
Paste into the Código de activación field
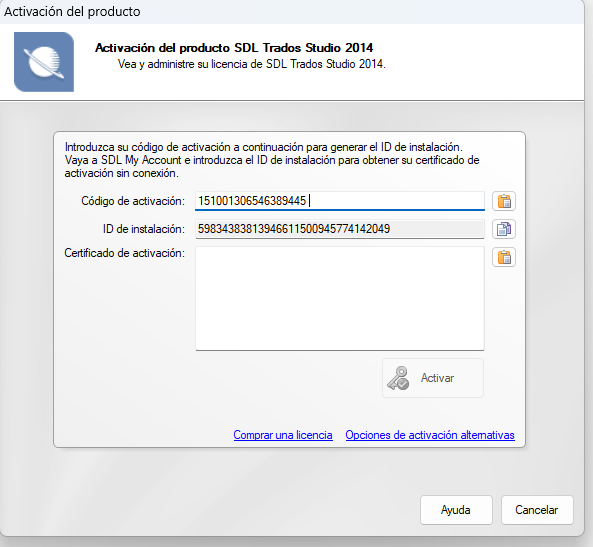504,201
